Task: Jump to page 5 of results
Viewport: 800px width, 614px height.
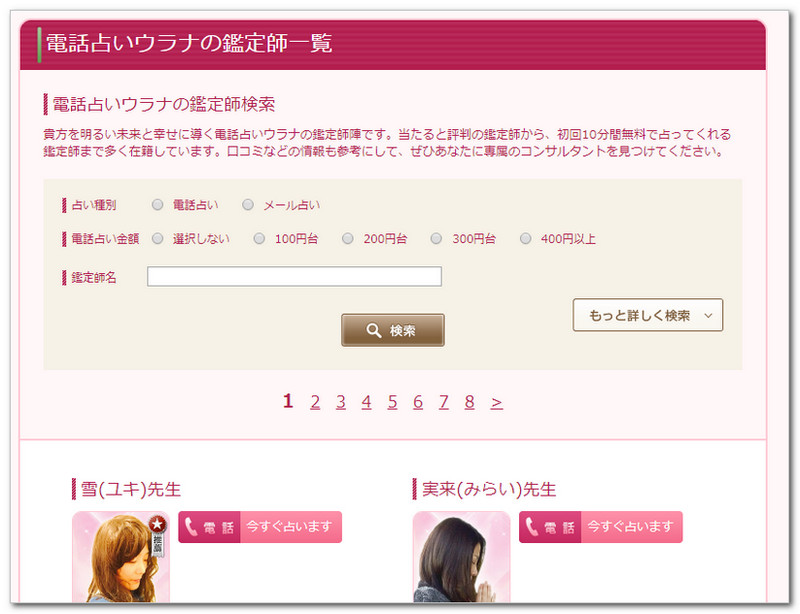Action: point(392,402)
